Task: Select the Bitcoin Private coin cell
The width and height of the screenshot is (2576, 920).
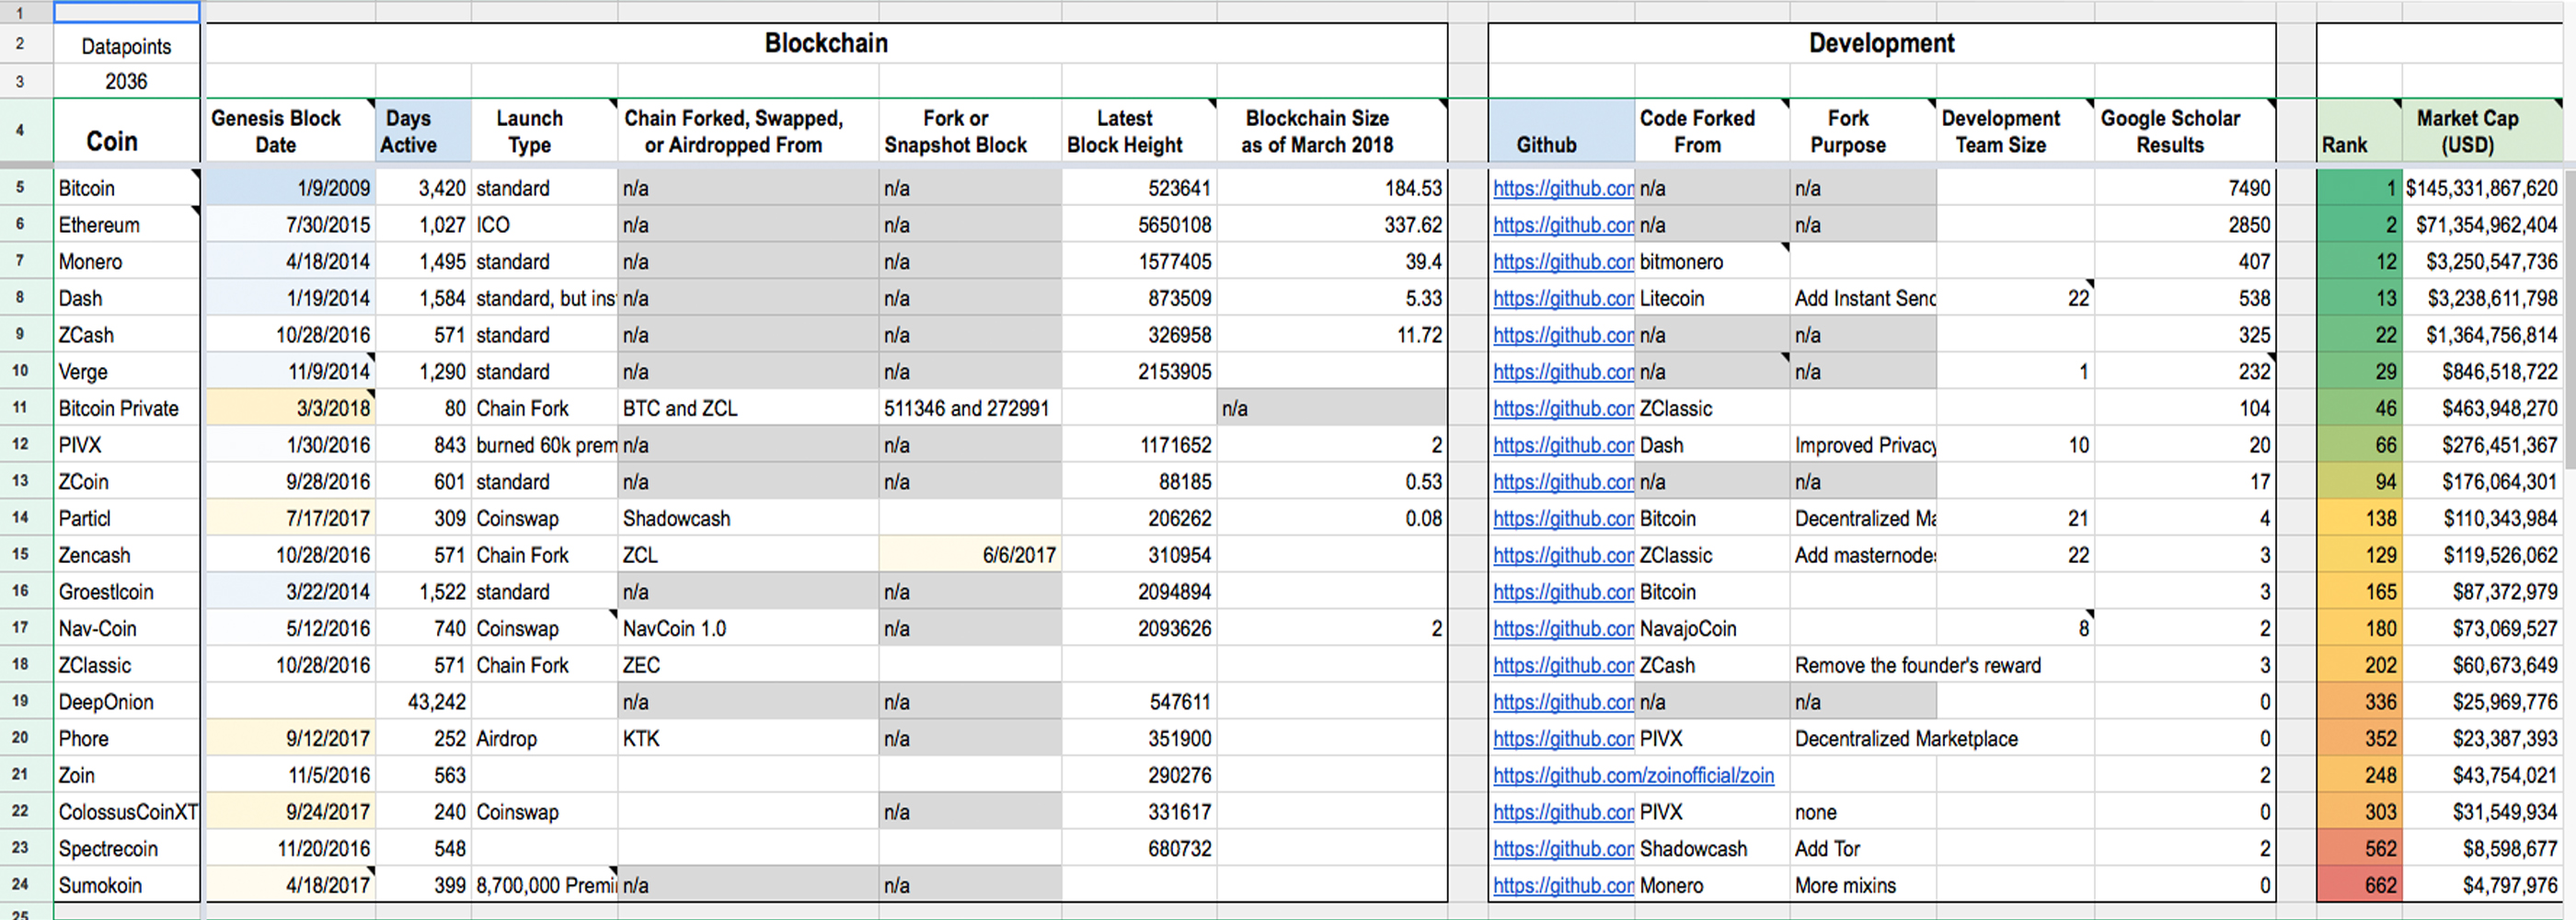Action: (127, 408)
